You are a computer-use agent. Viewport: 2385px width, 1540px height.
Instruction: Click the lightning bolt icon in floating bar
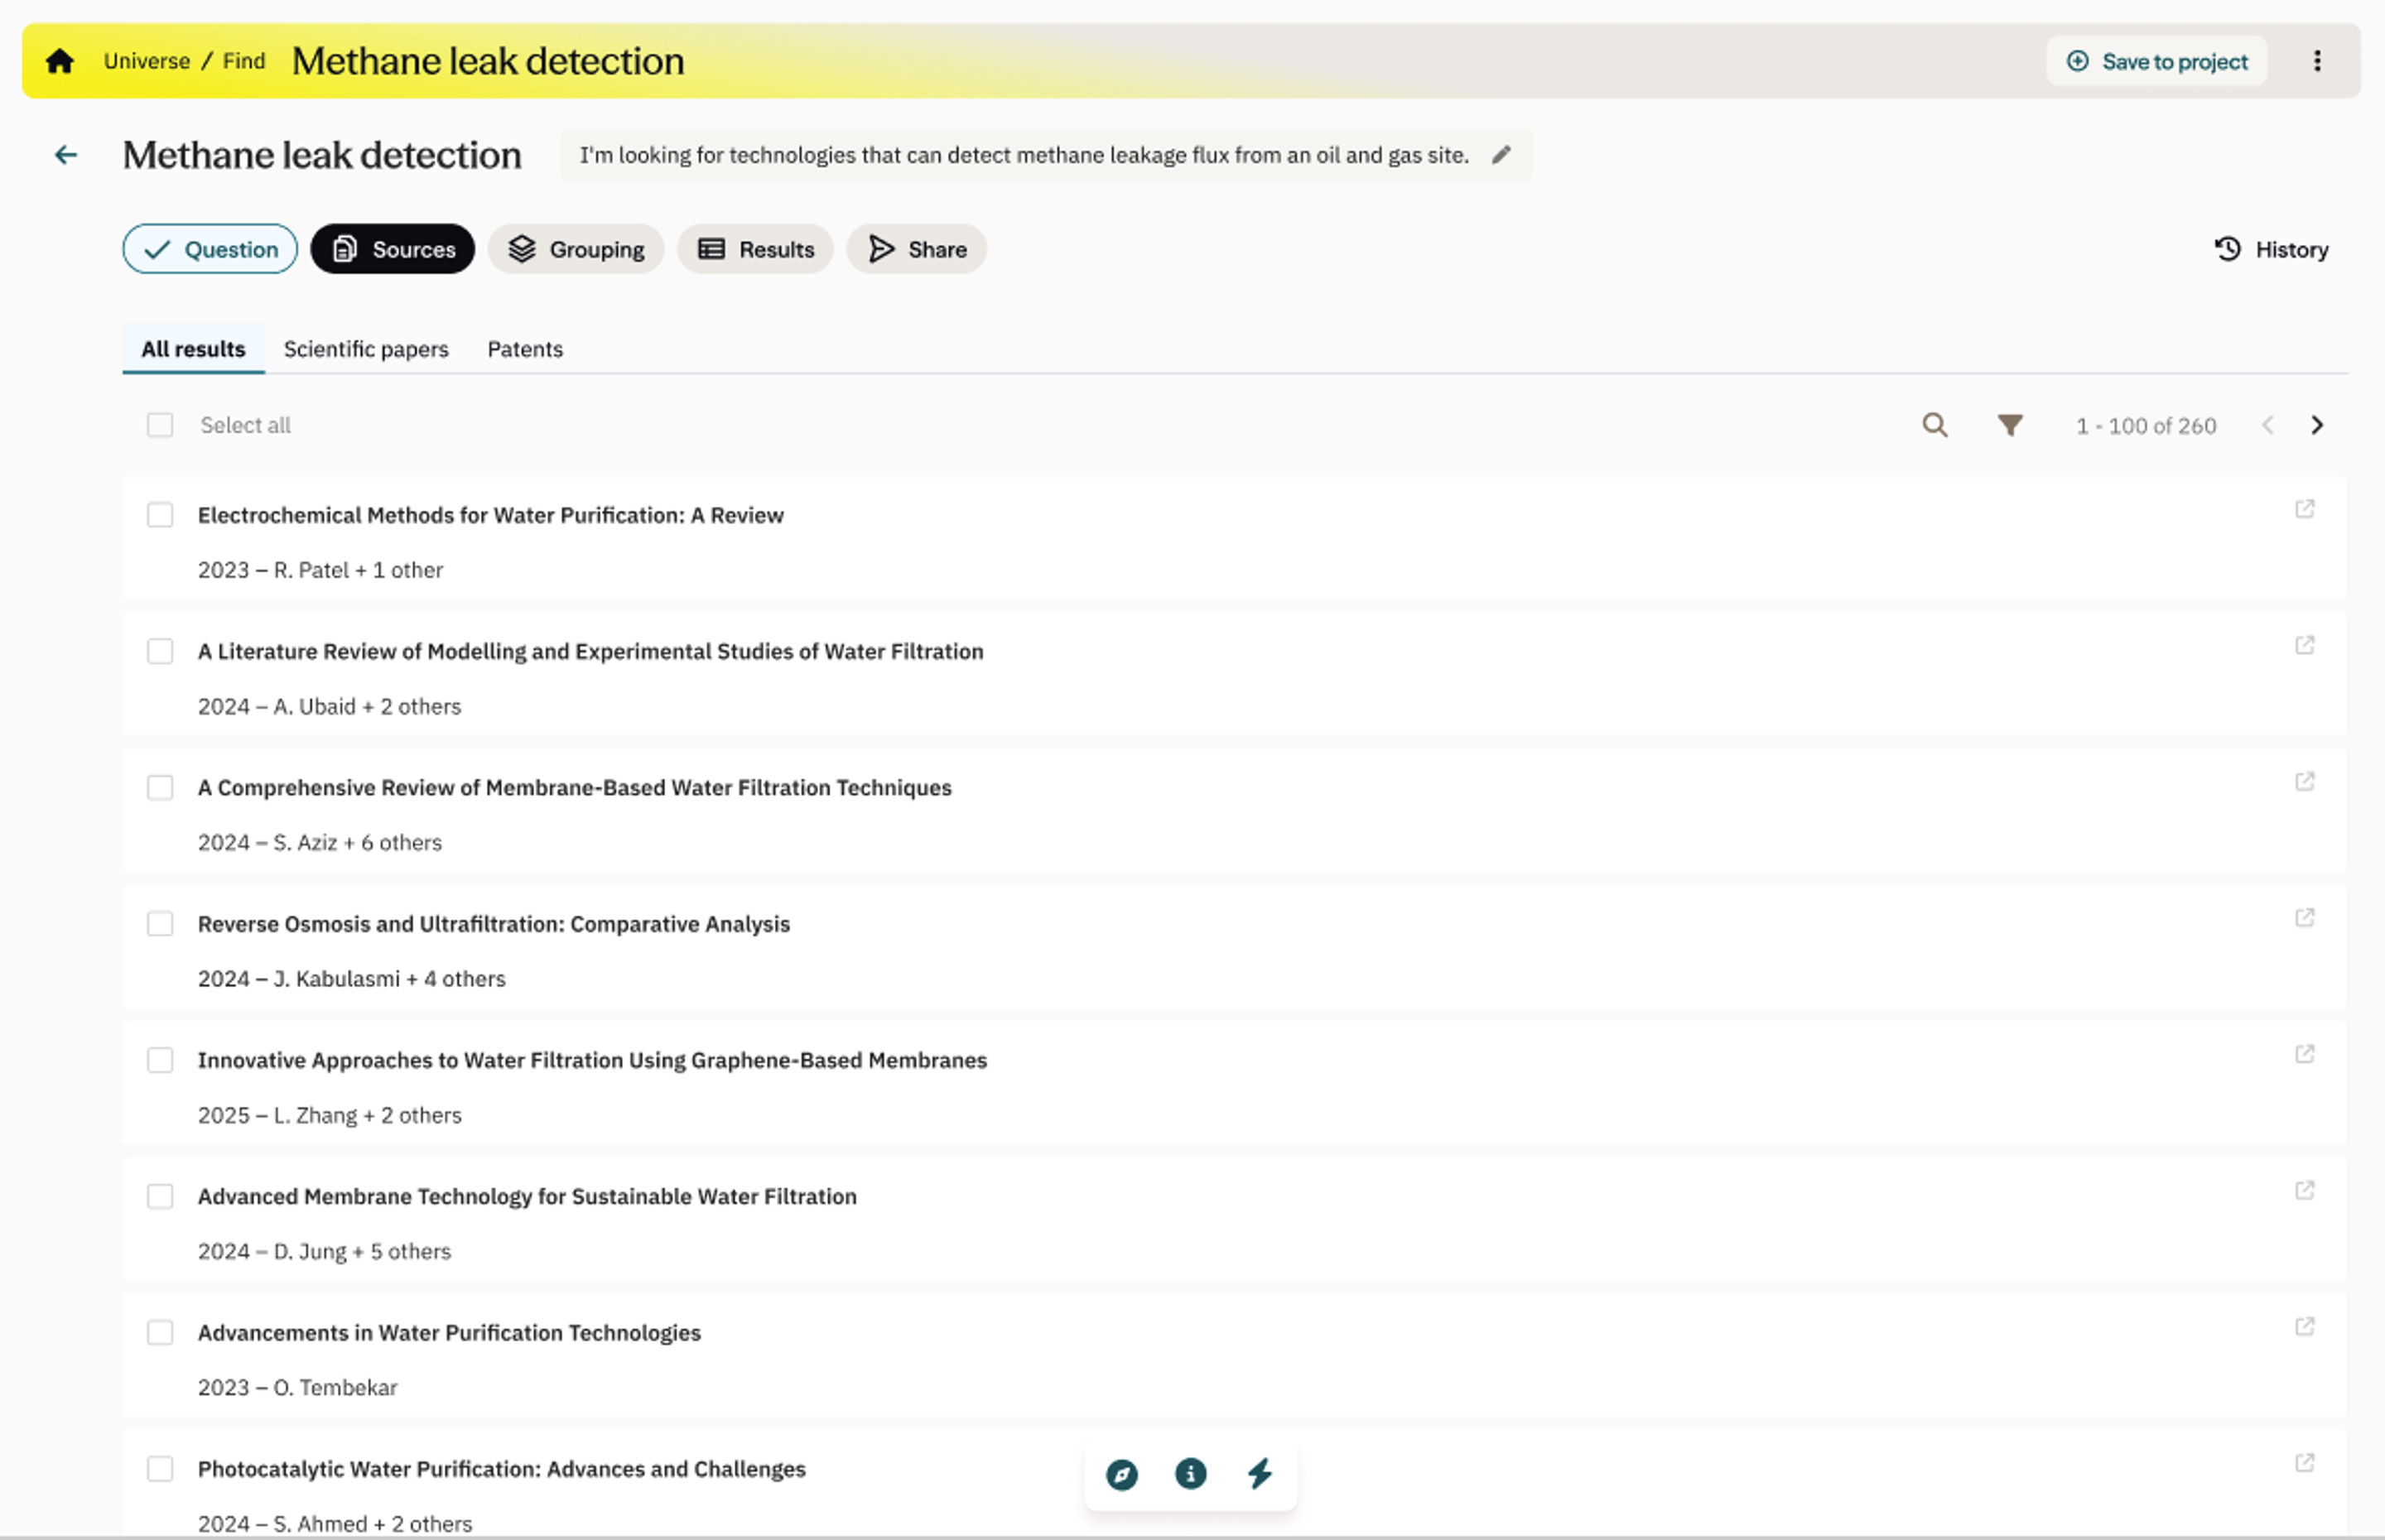1259,1473
